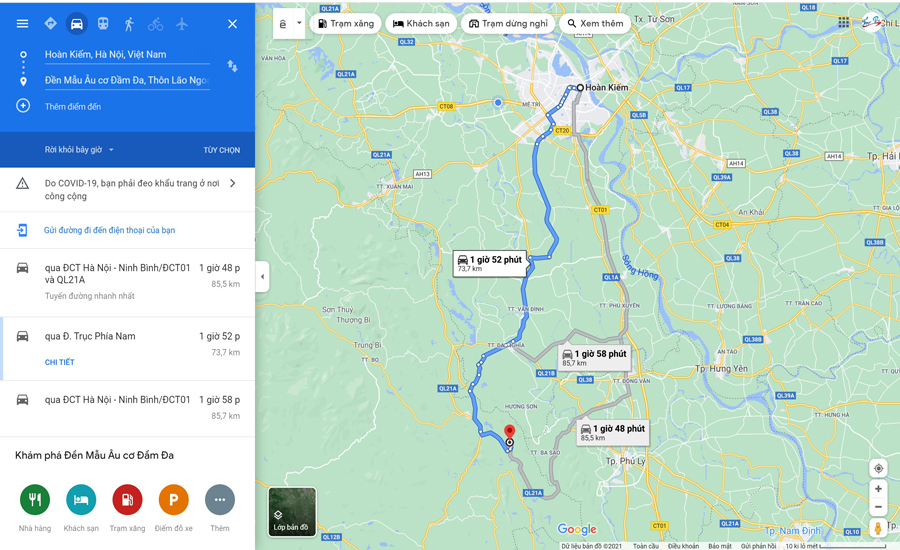
Task: Search nearby Nhà hàng restaurants
Action: pyautogui.click(x=35, y=508)
